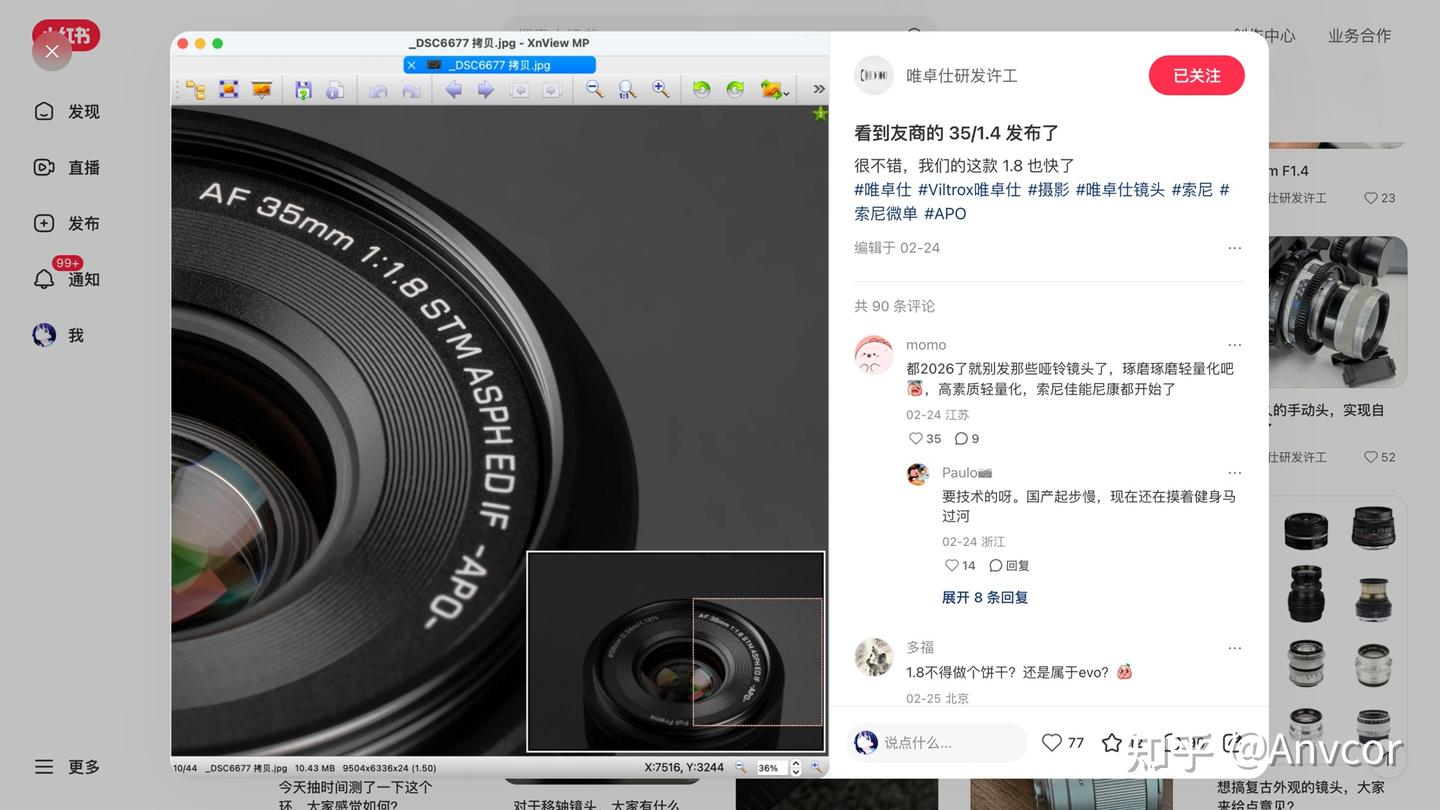
Task: Open options for momo's comment
Action: point(1235,345)
